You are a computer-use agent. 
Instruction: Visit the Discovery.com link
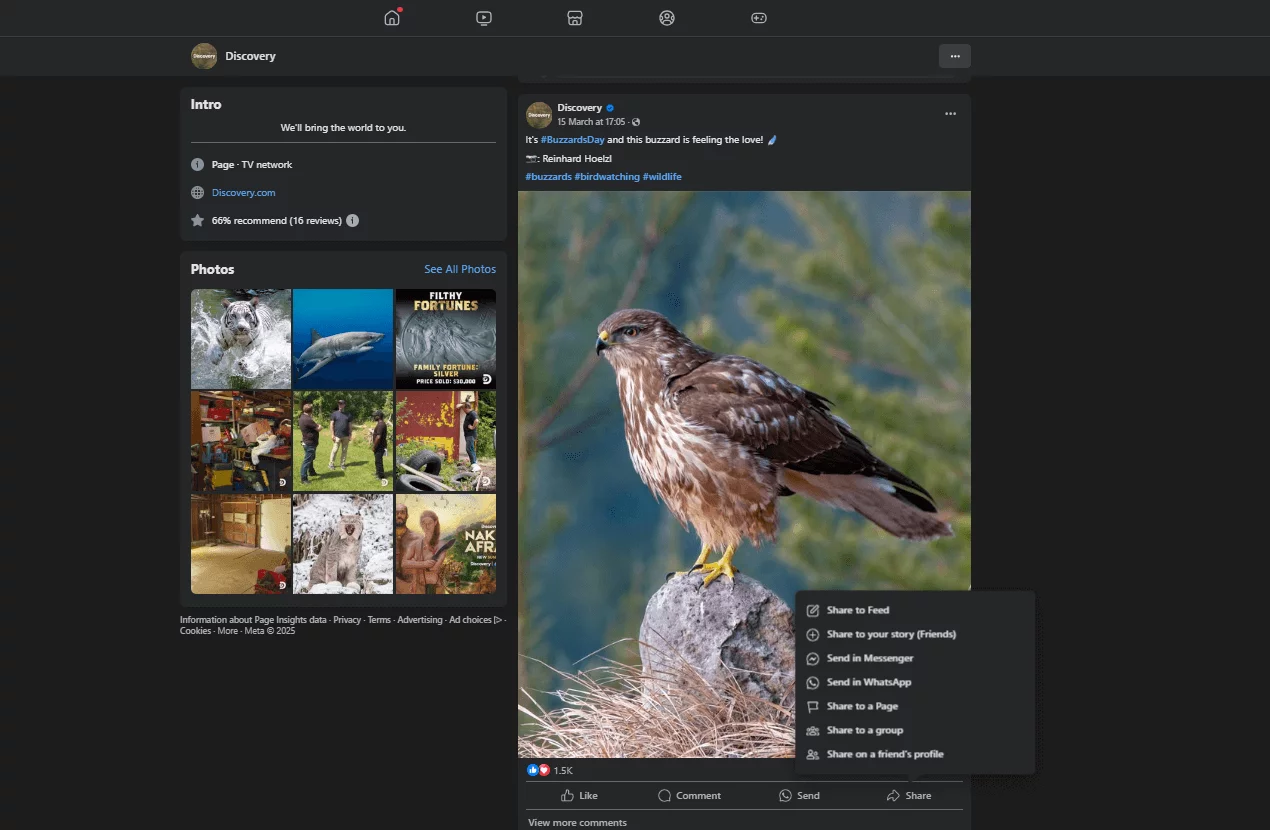click(243, 193)
